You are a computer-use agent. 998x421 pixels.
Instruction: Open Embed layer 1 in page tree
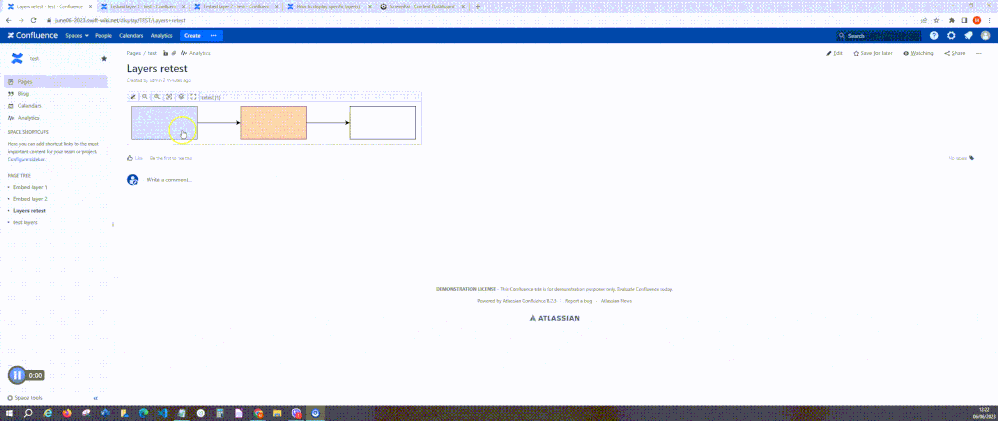(31, 187)
